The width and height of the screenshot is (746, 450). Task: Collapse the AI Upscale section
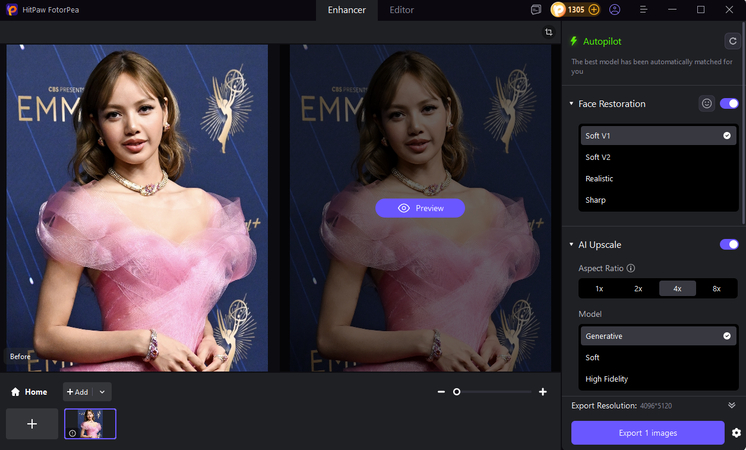point(571,245)
